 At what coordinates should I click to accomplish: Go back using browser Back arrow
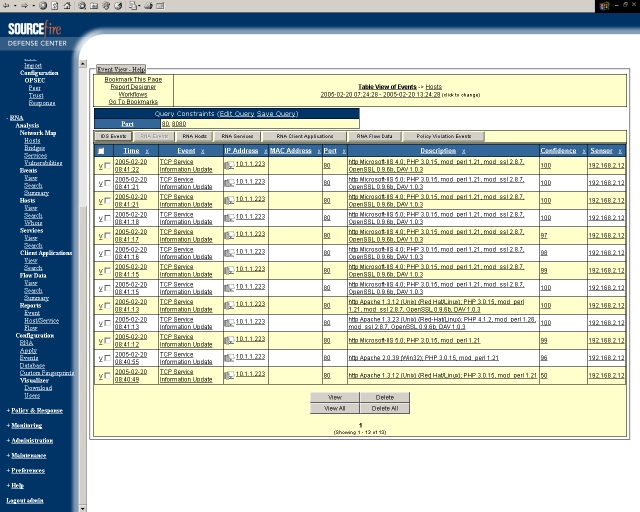tap(6, 6)
